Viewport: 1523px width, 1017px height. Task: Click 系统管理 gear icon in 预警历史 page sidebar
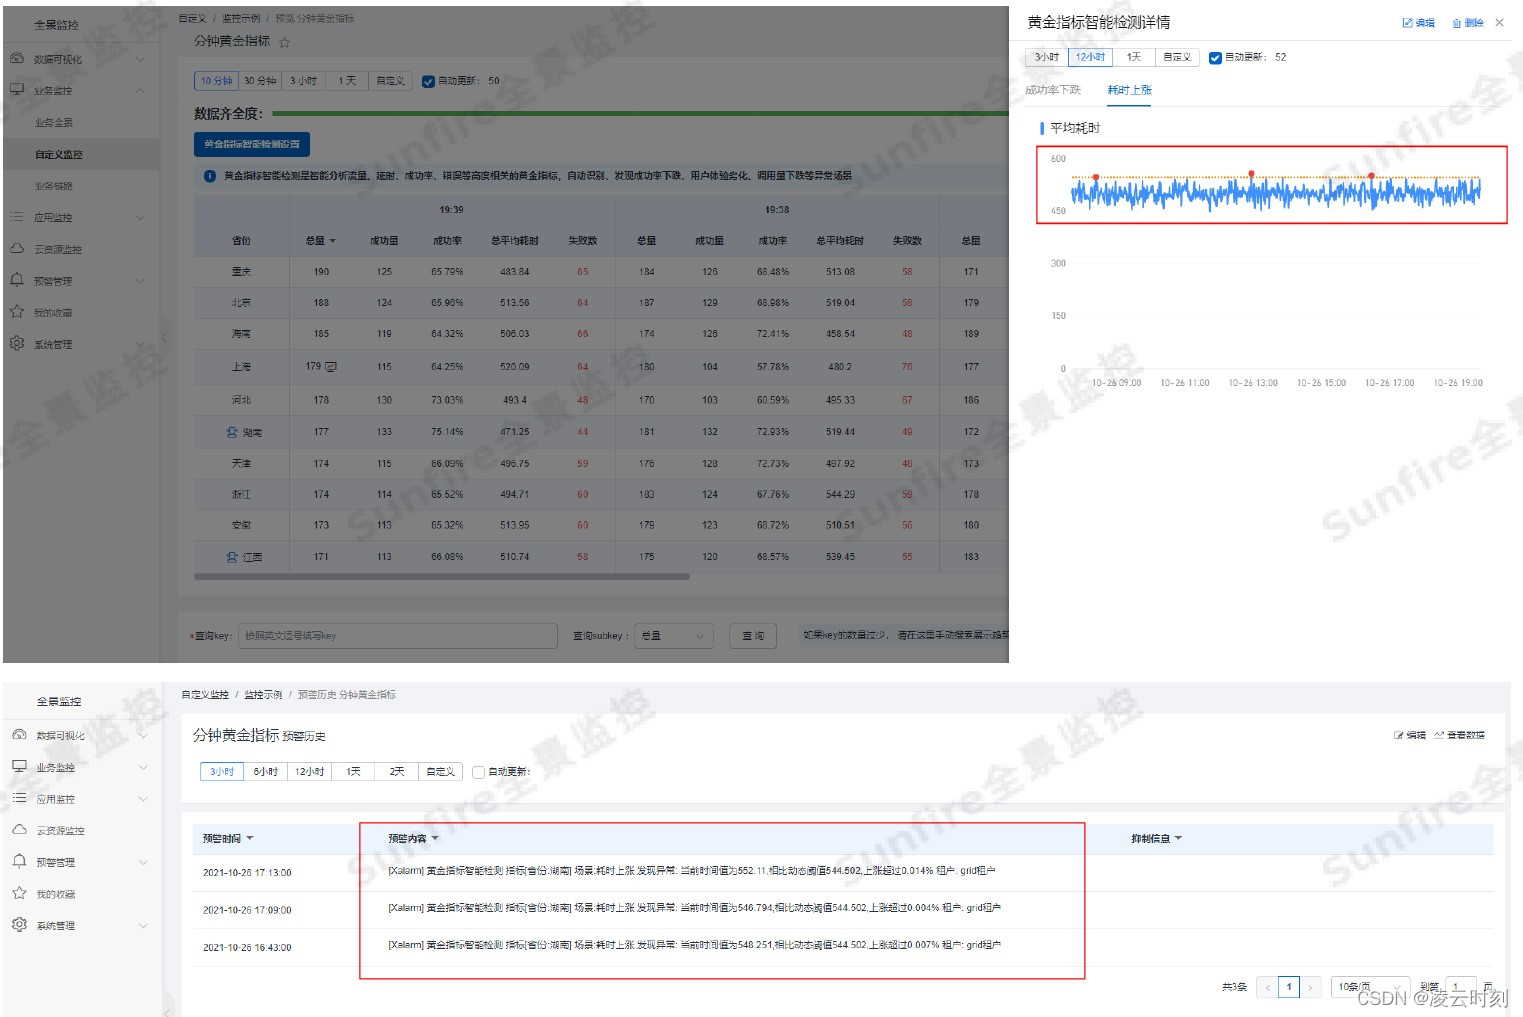pyautogui.click(x=19, y=924)
